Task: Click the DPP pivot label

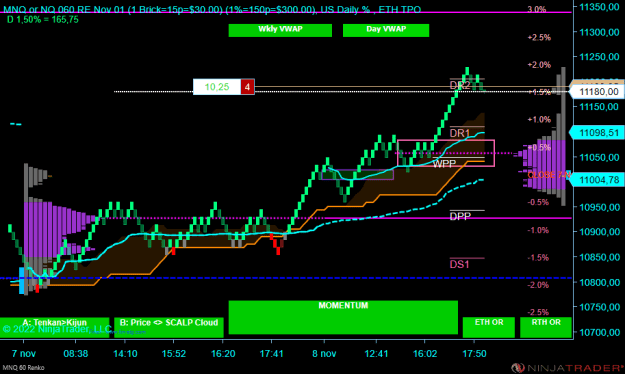Action: coord(460,216)
